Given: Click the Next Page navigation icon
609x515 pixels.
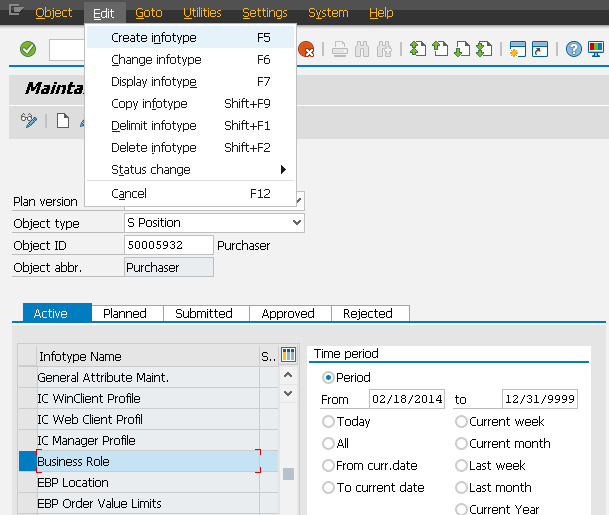Looking at the screenshot, I should tap(462, 49).
